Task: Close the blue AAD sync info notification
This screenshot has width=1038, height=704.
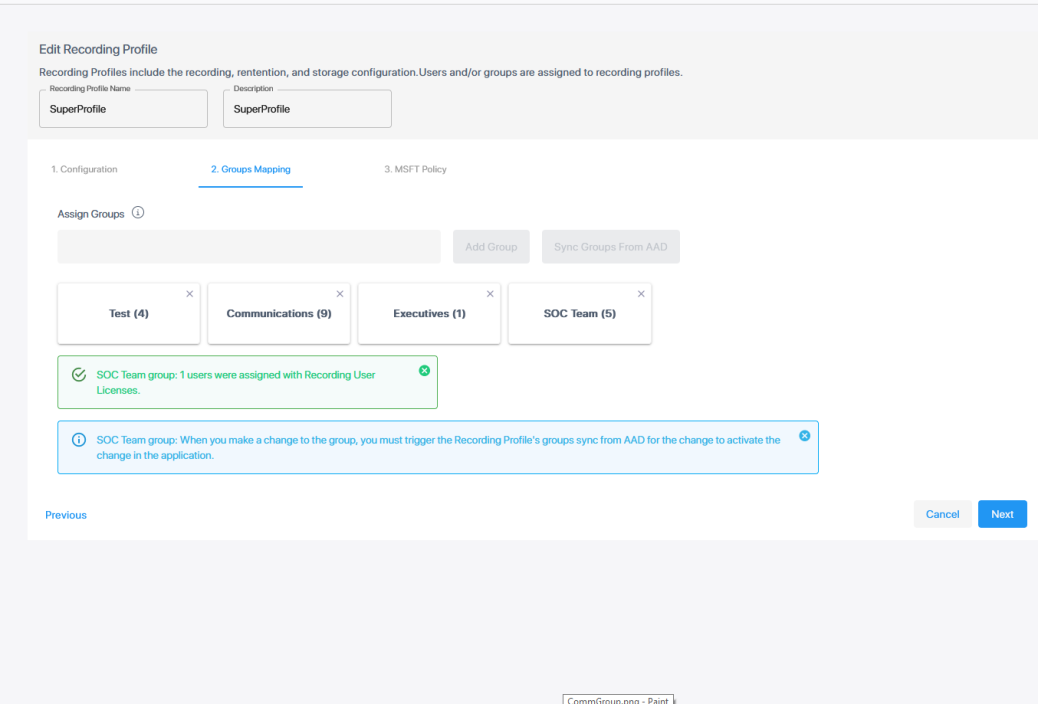Action: (804, 436)
